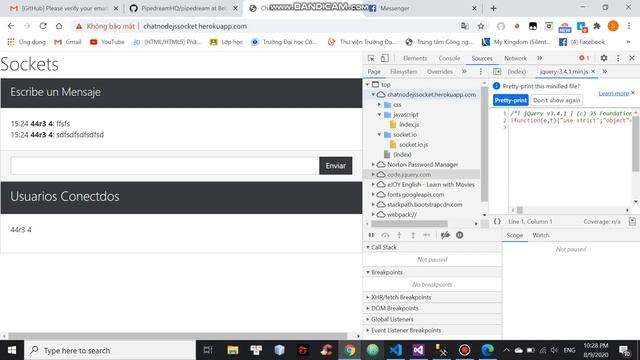Click Don't show again button

pyautogui.click(x=556, y=100)
